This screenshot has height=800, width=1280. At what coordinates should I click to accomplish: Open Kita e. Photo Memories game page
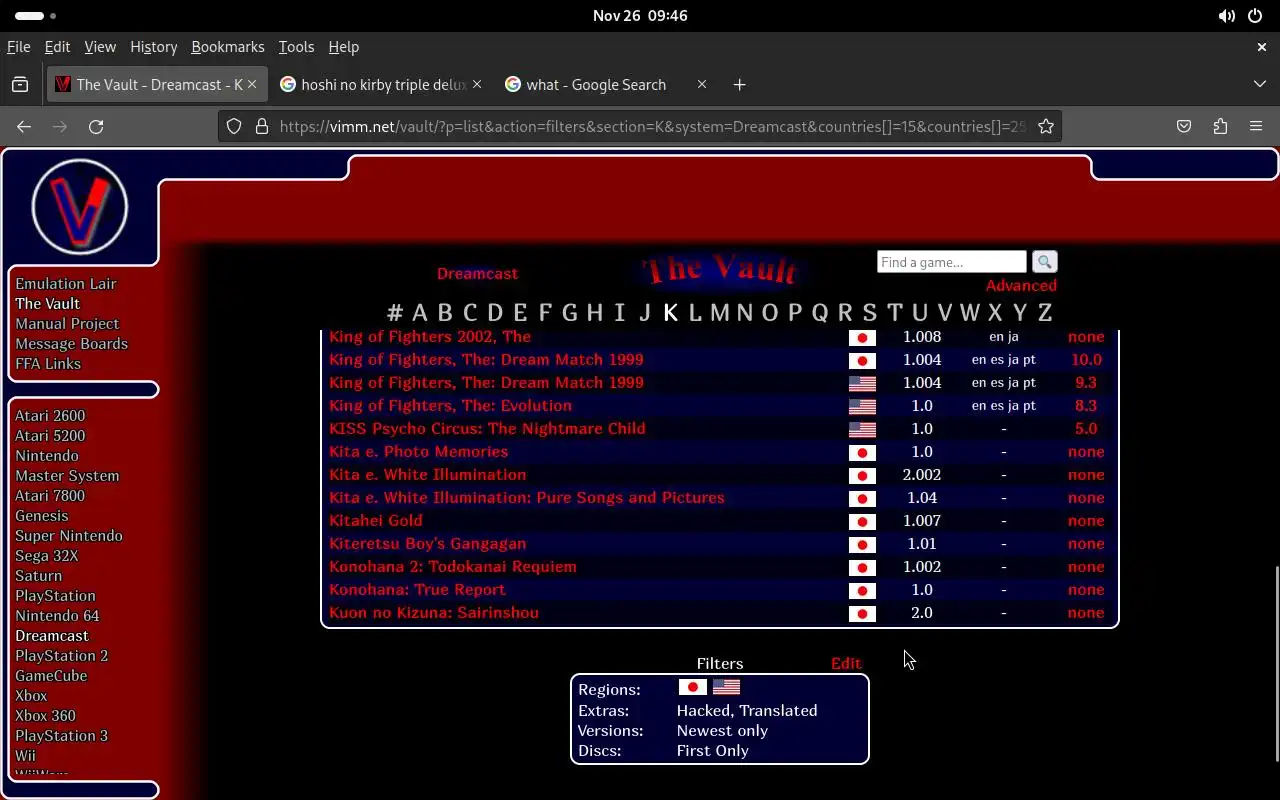click(x=418, y=452)
